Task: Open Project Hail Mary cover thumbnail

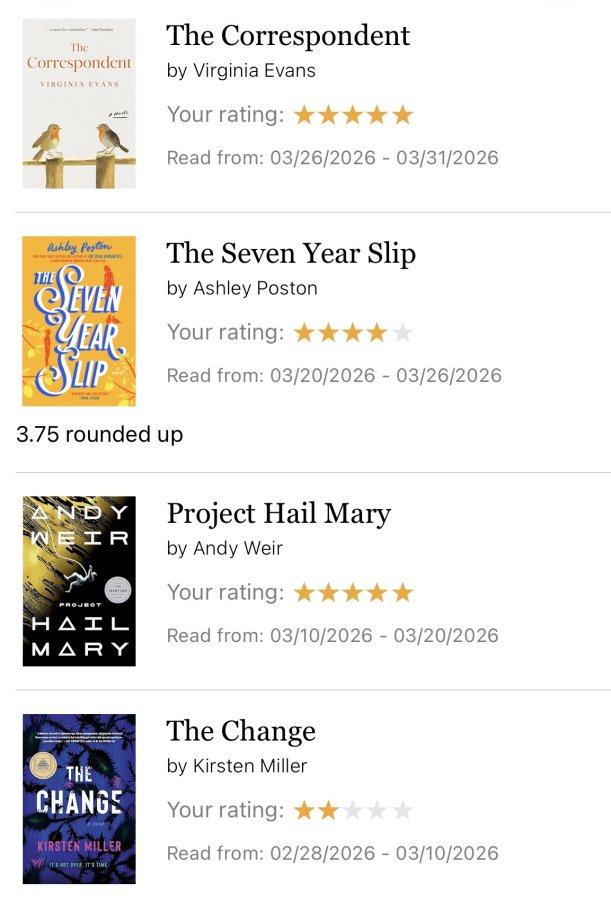Action: click(79, 581)
